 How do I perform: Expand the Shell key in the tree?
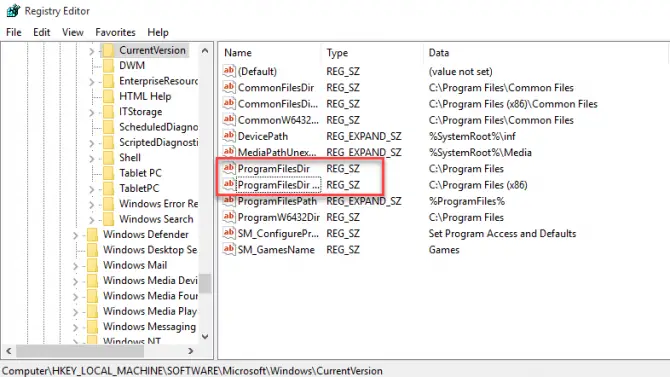point(91,158)
